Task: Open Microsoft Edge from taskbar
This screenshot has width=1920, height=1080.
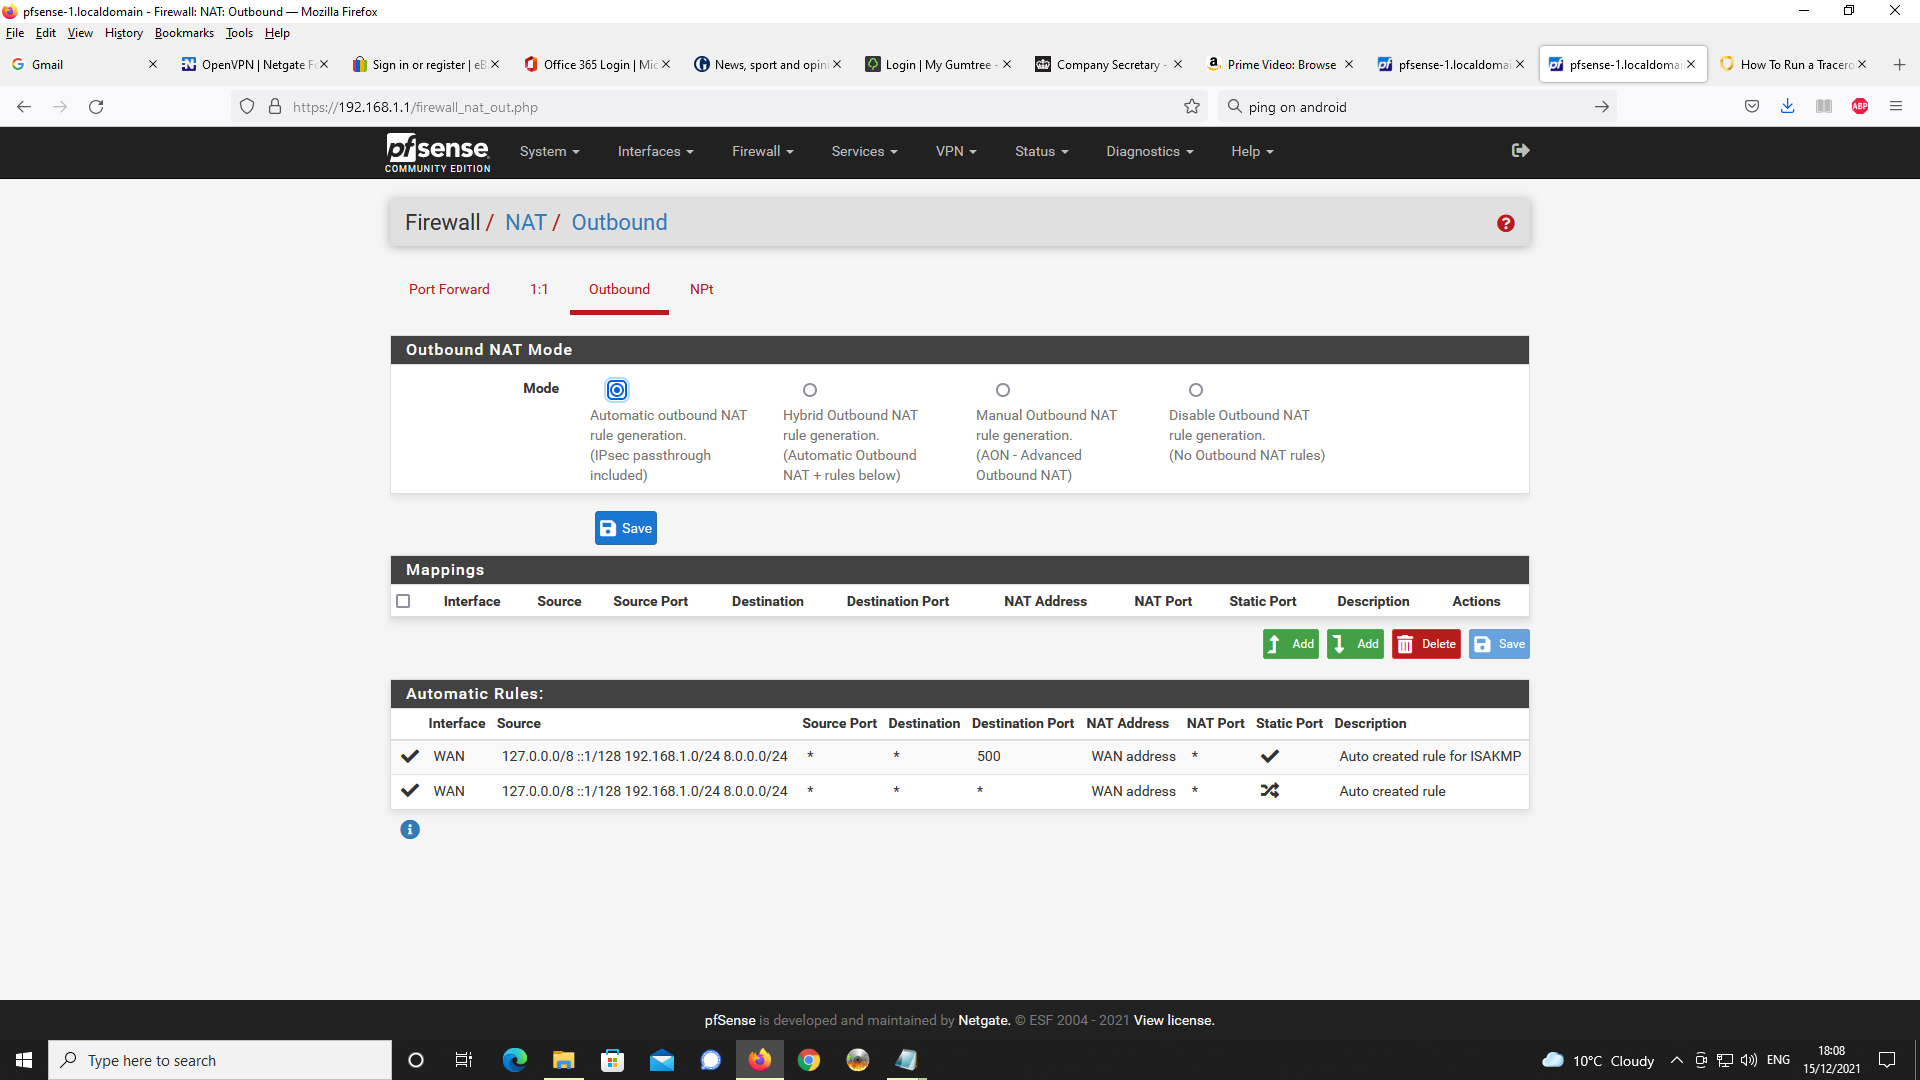Action: pos(515,1060)
